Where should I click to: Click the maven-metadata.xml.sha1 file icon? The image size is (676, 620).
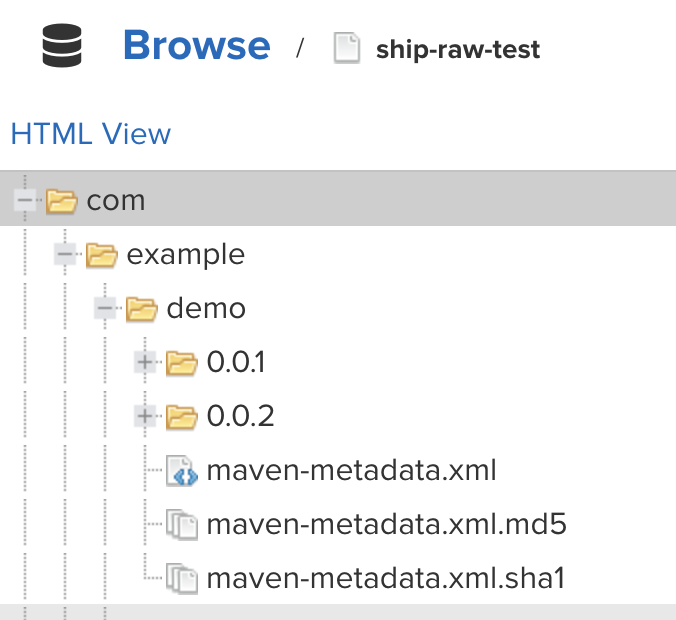(182, 578)
